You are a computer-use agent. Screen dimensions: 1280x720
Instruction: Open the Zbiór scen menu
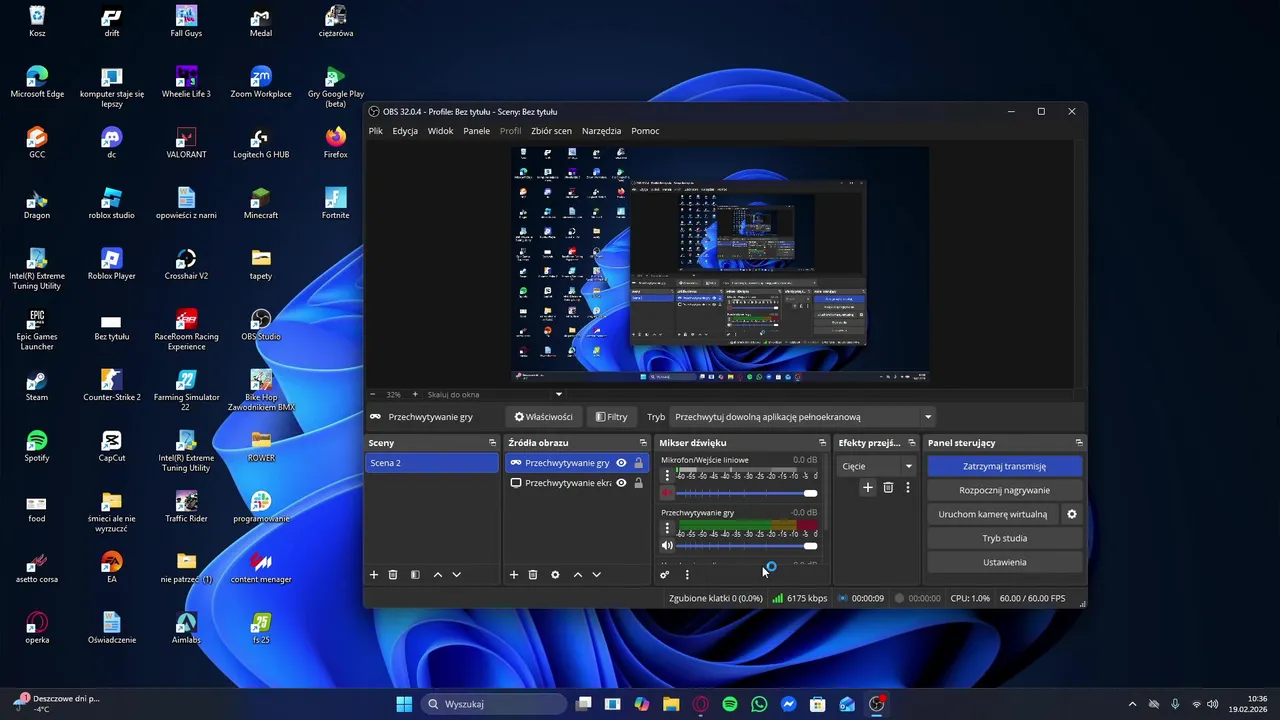coord(551,131)
